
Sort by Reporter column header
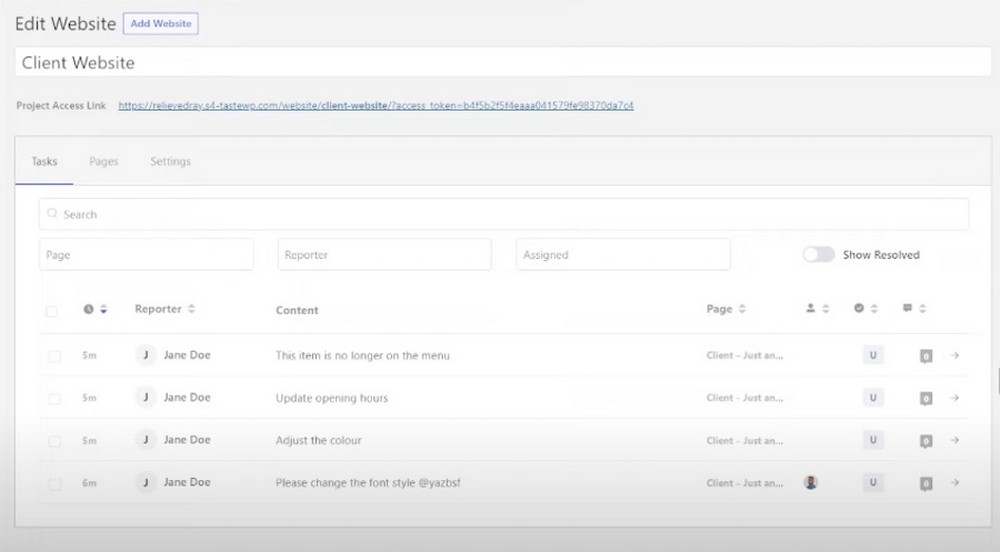point(165,309)
